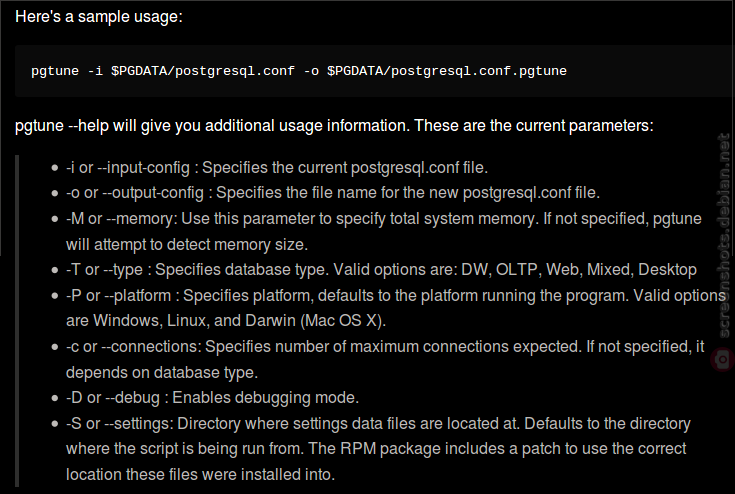This screenshot has height=494, width=735.
Task: Click "$PGDATA/postgresql.conf.pgtune" in the command
Action: tap(447, 71)
